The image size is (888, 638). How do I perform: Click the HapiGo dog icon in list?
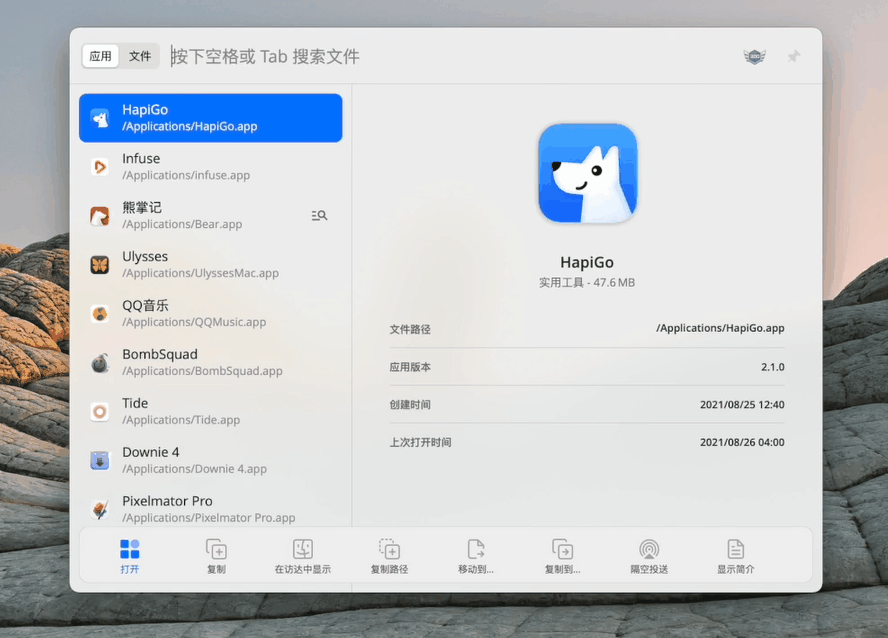100,118
